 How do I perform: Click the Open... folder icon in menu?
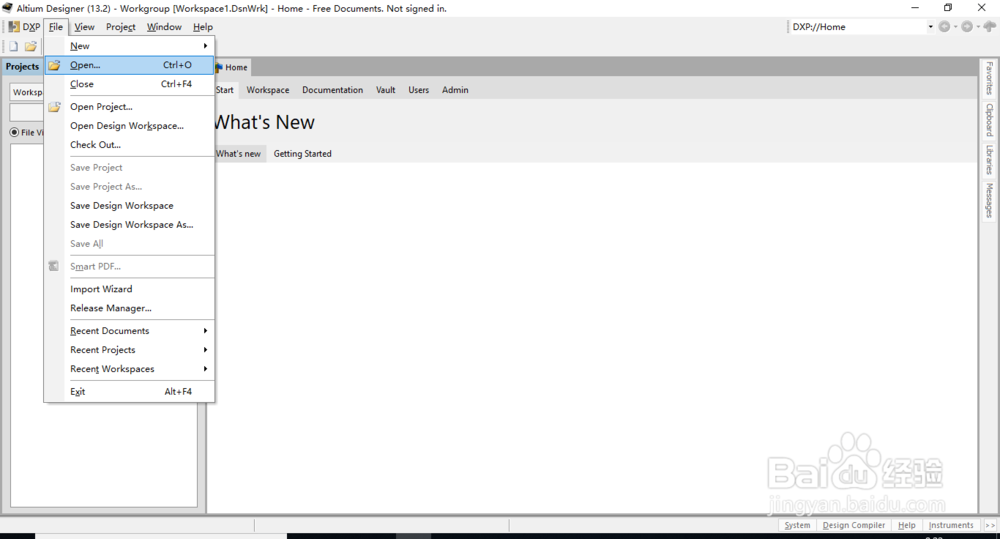pyautogui.click(x=54, y=65)
